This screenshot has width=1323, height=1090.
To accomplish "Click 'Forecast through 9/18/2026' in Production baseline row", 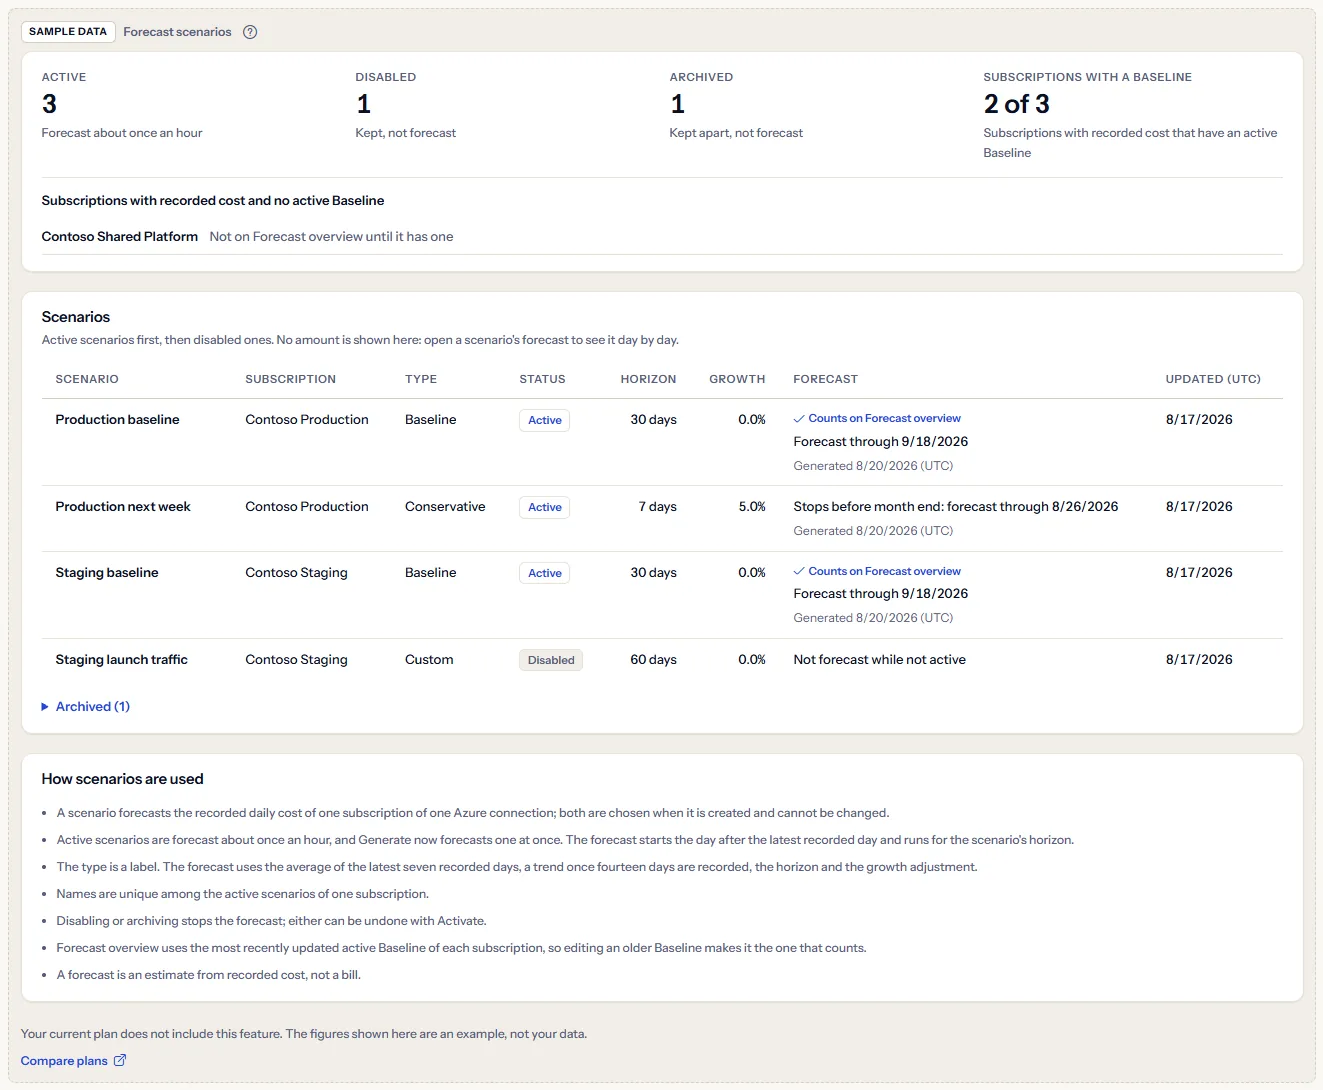I will [880, 442].
